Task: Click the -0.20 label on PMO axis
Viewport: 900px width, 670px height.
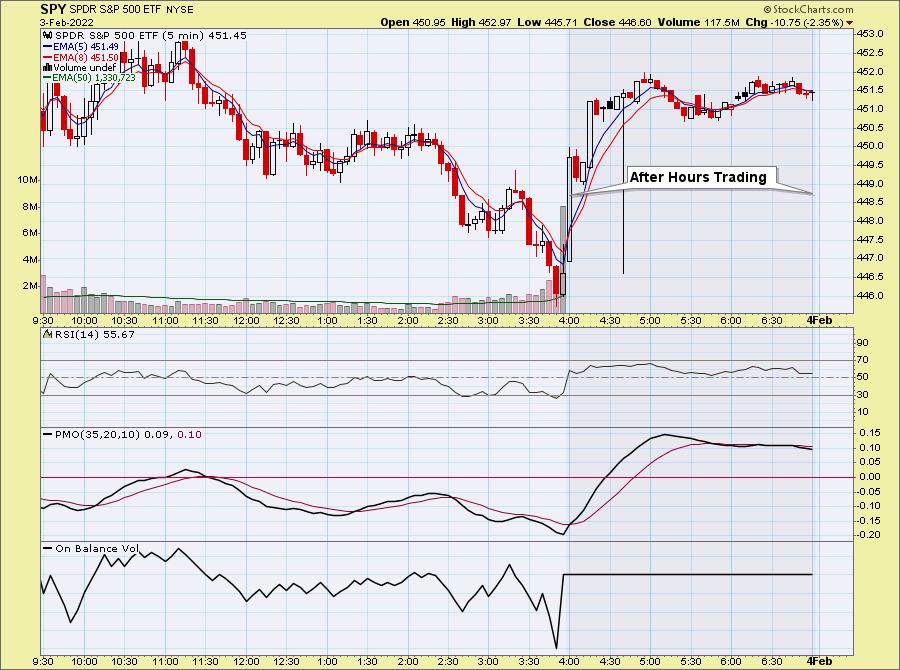Action: [x=869, y=535]
